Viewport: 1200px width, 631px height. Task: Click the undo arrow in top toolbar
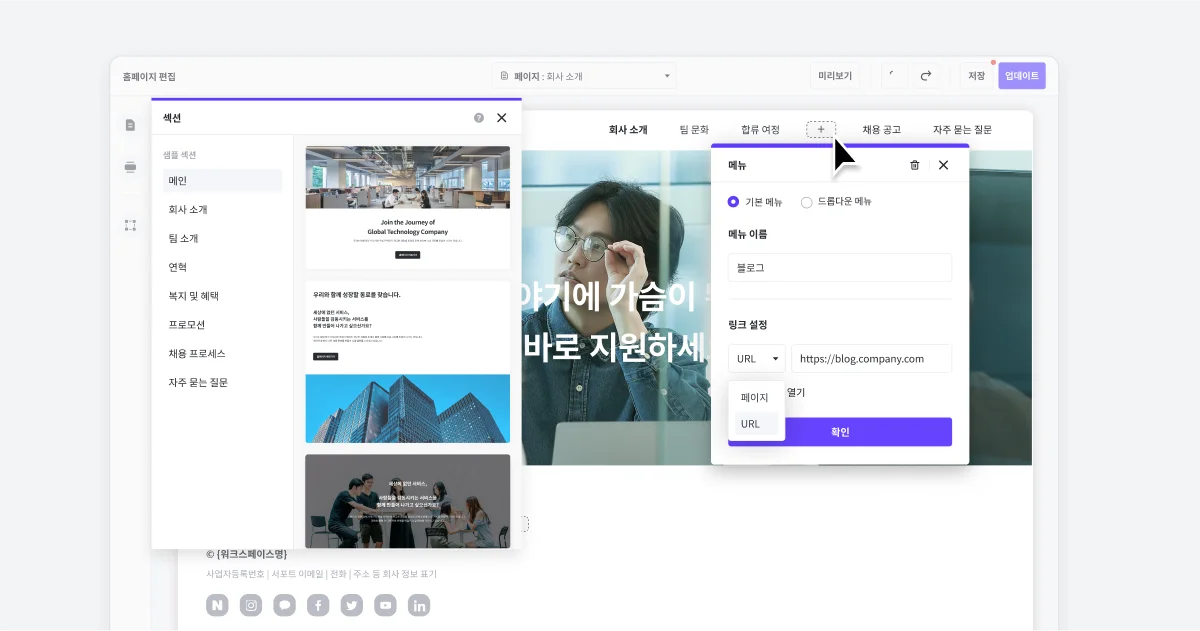pos(894,76)
